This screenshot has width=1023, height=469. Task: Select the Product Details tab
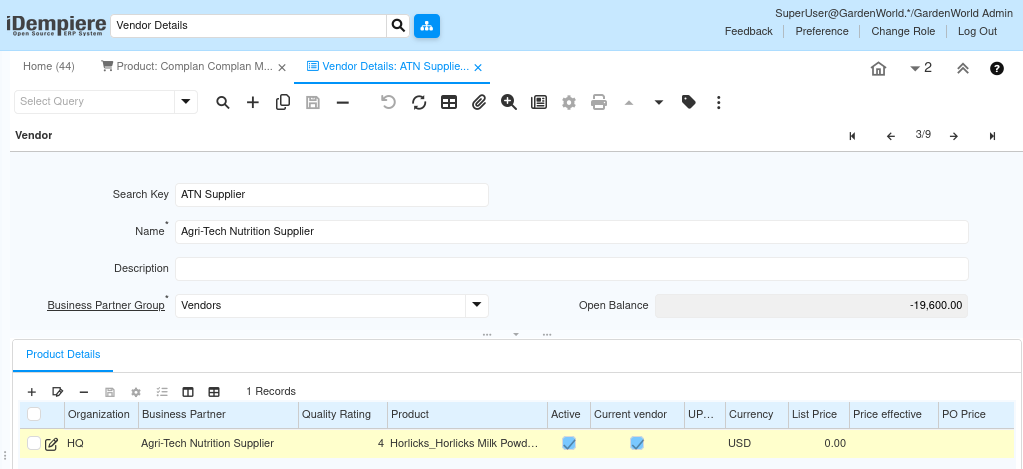63,355
